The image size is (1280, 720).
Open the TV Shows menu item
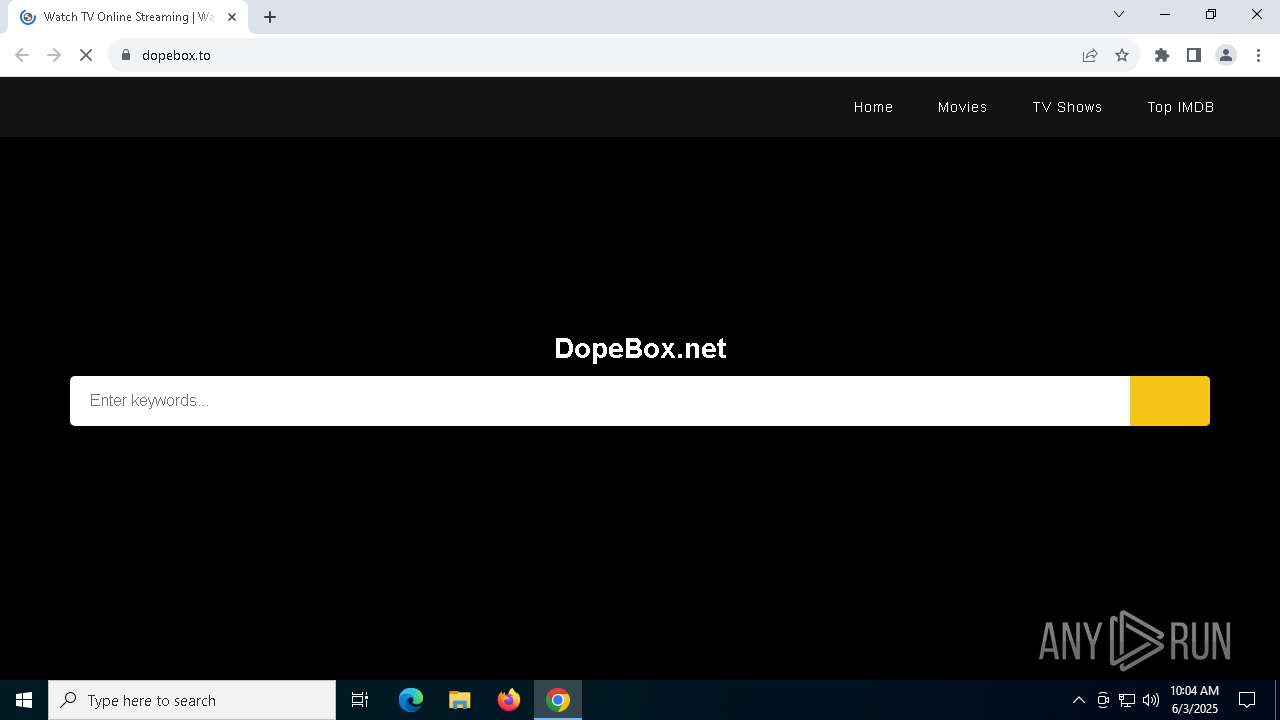[x=1067, y=107]
